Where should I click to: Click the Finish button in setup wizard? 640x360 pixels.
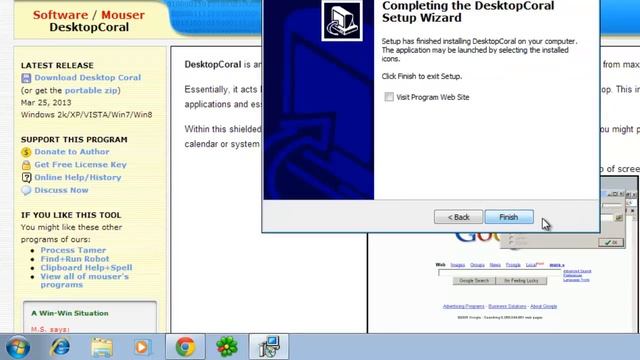[509, 217]
